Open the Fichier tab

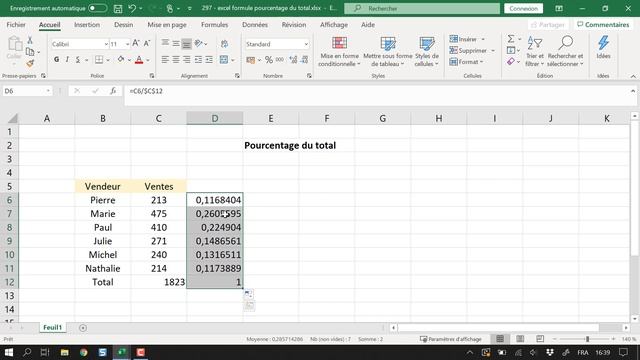click(x=16, y=24)
